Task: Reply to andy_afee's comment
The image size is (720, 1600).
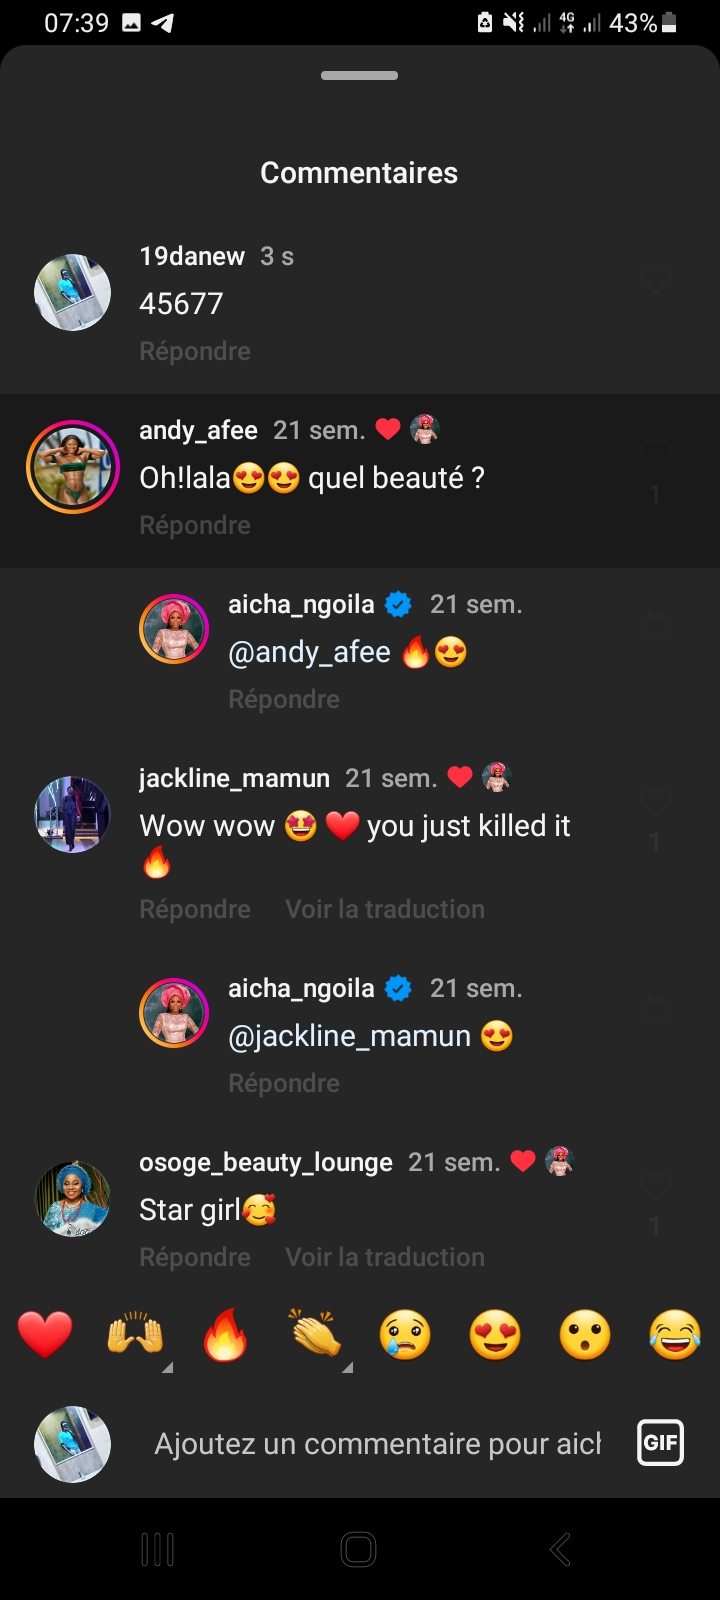Action: point(195,525)
